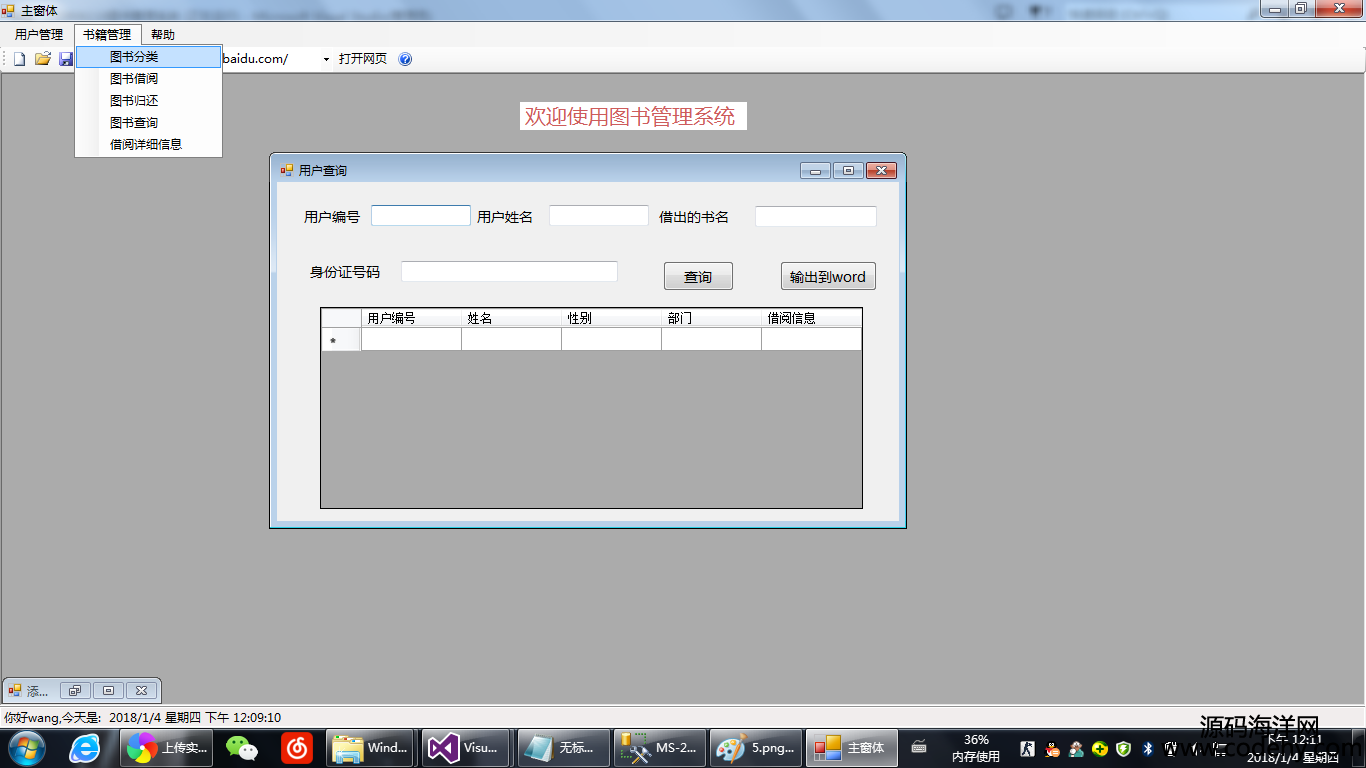
Task: Click the 打开网页 toolbar button
Action: (x=363, y=59)
